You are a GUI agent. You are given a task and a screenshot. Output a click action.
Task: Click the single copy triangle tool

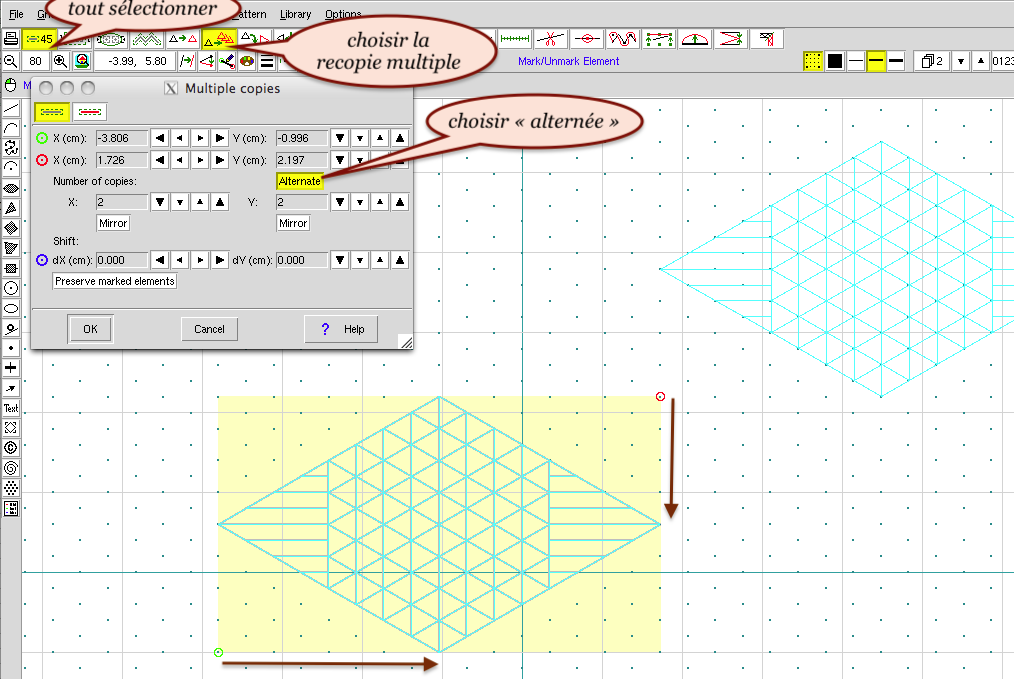coord(182,39)
